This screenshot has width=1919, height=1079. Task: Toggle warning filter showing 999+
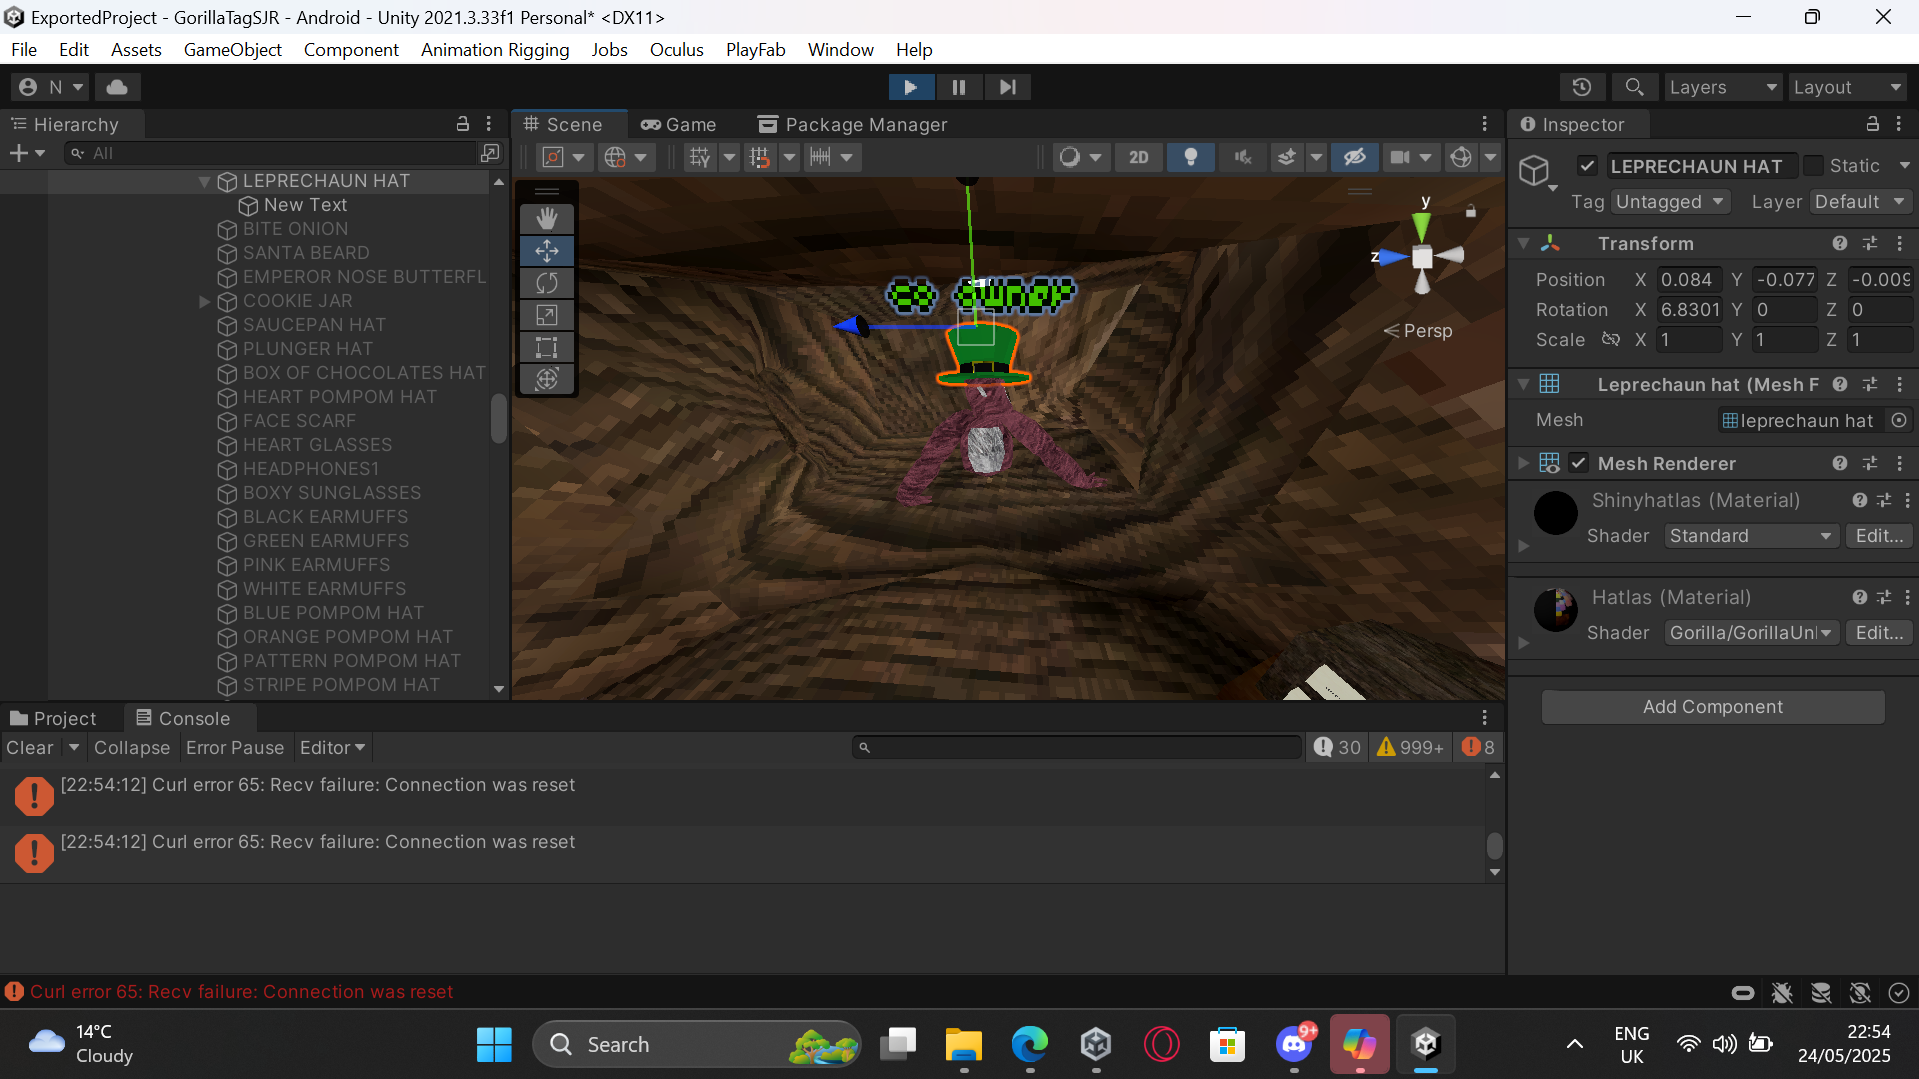[1410, 747]
